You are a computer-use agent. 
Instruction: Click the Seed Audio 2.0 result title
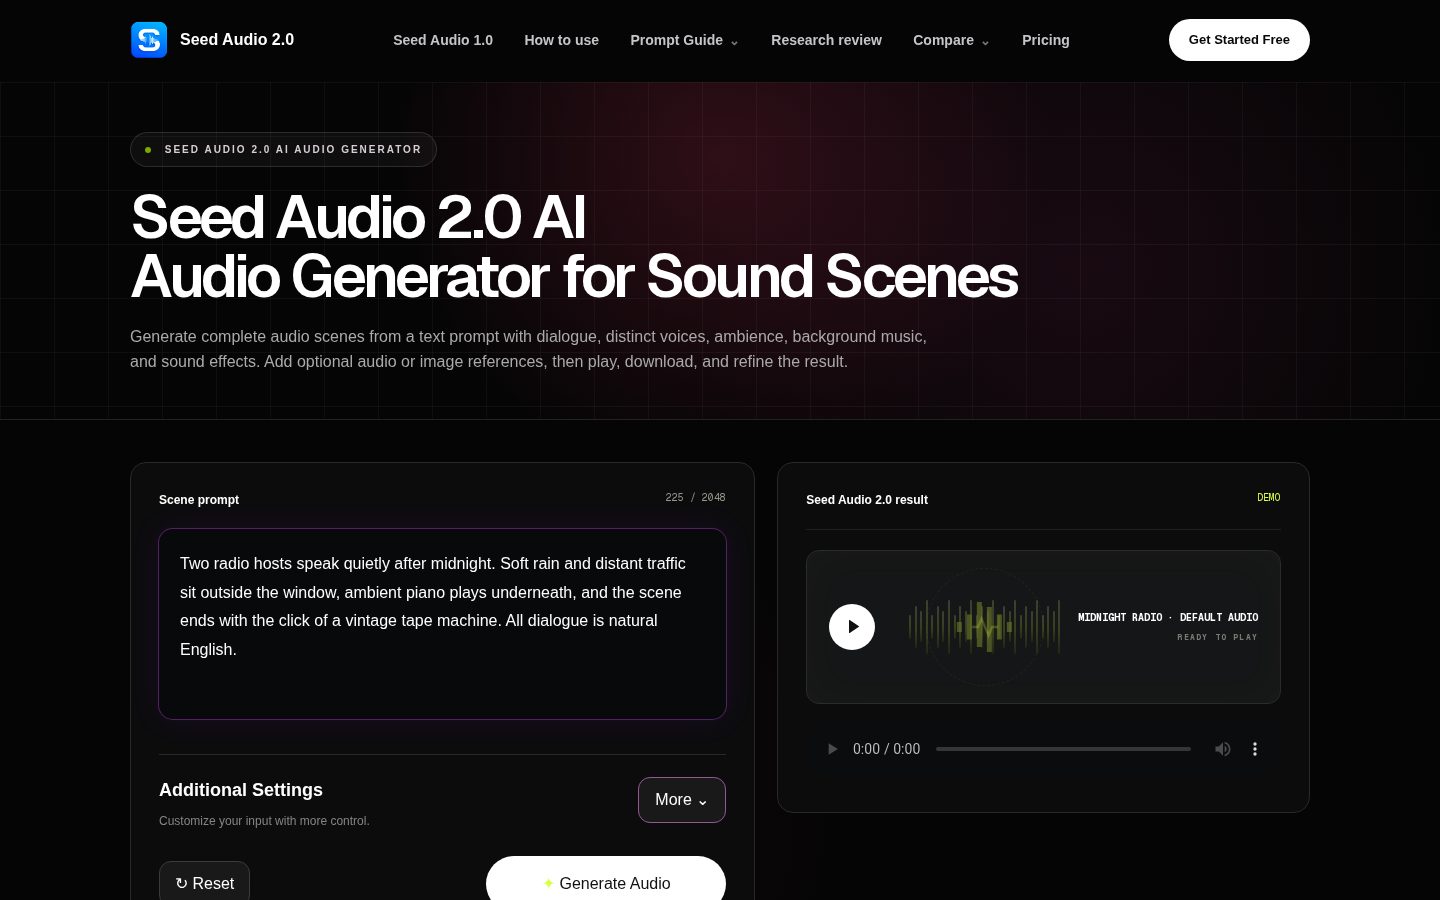click(x=867, y=500)
